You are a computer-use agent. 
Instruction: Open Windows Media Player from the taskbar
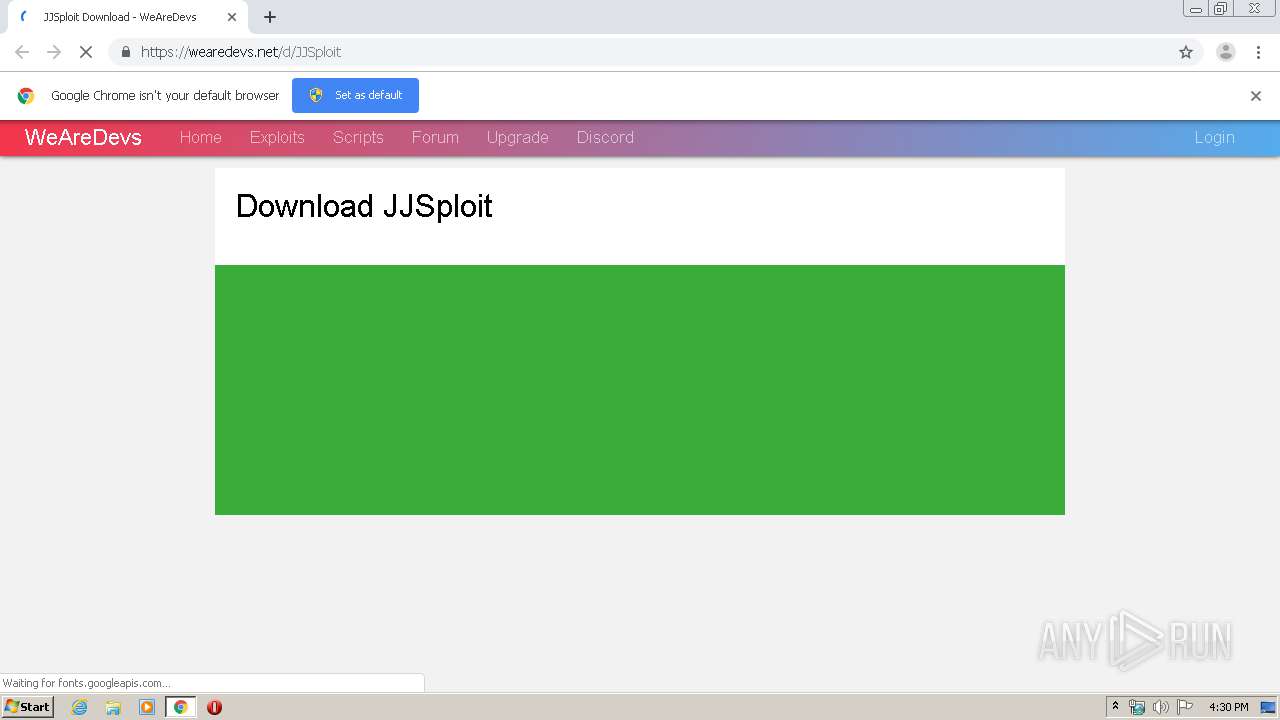pos(147,707)
